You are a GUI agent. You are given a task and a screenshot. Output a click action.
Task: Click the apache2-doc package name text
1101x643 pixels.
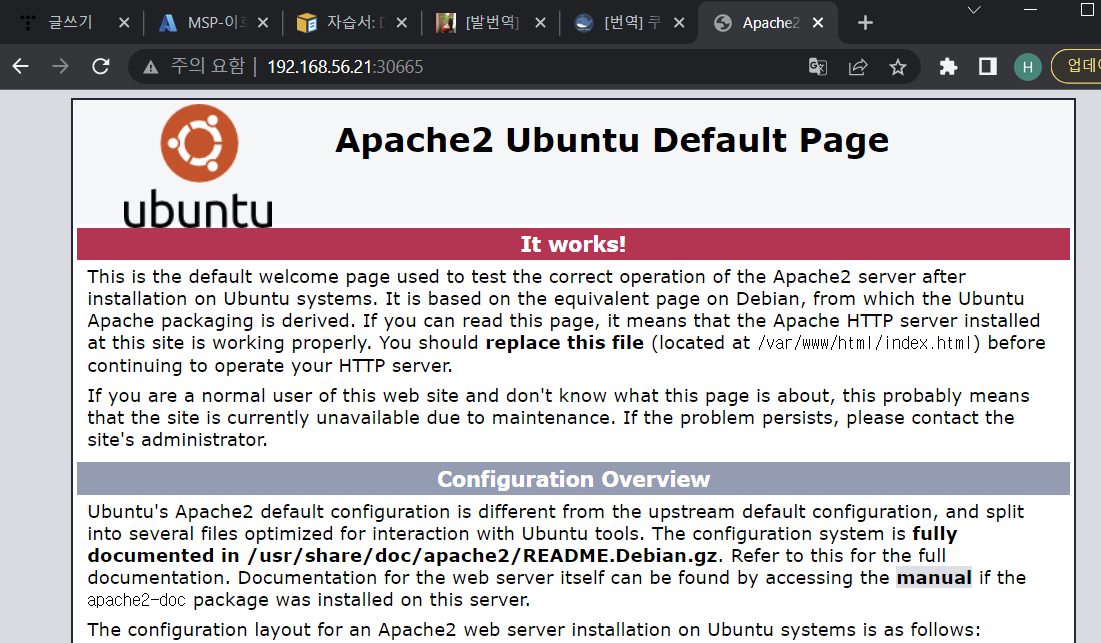(x=136, y=600)
